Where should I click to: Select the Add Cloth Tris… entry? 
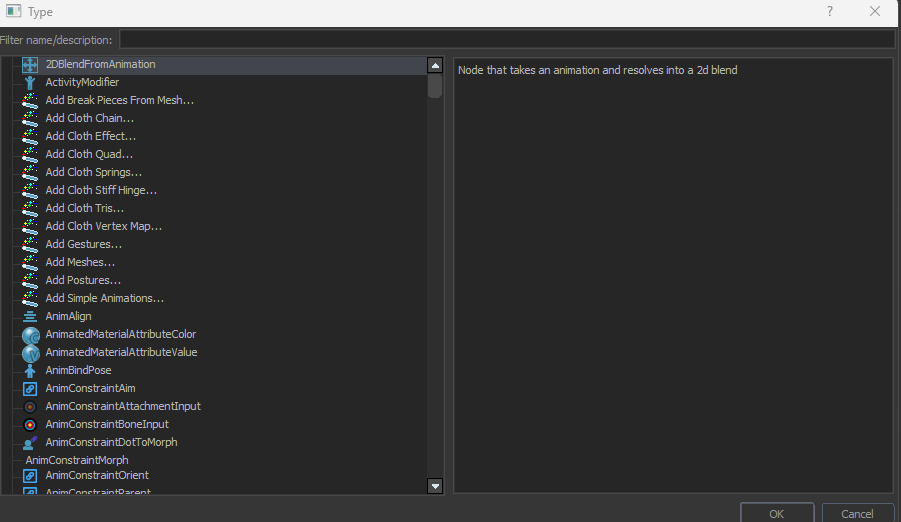coord(84,208)
